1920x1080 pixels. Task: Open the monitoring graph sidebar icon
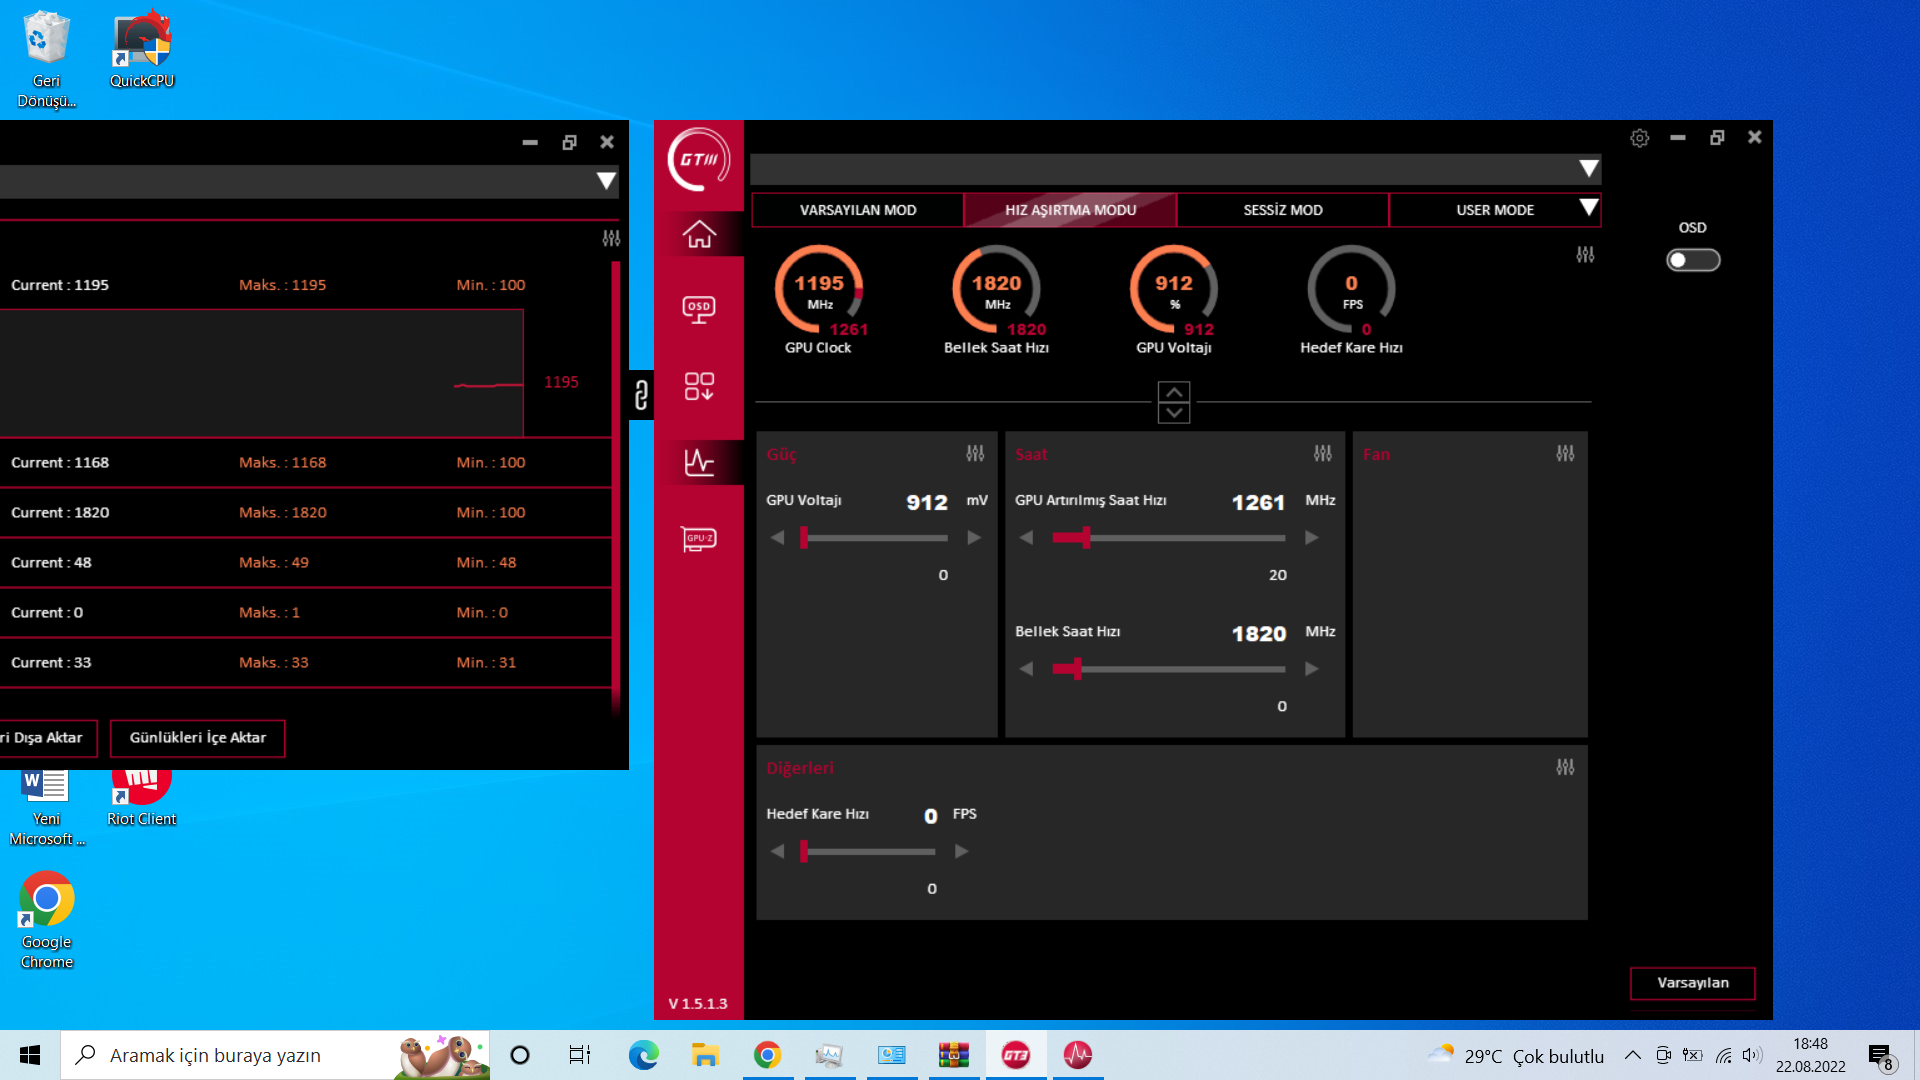click(x=699, y=462)
